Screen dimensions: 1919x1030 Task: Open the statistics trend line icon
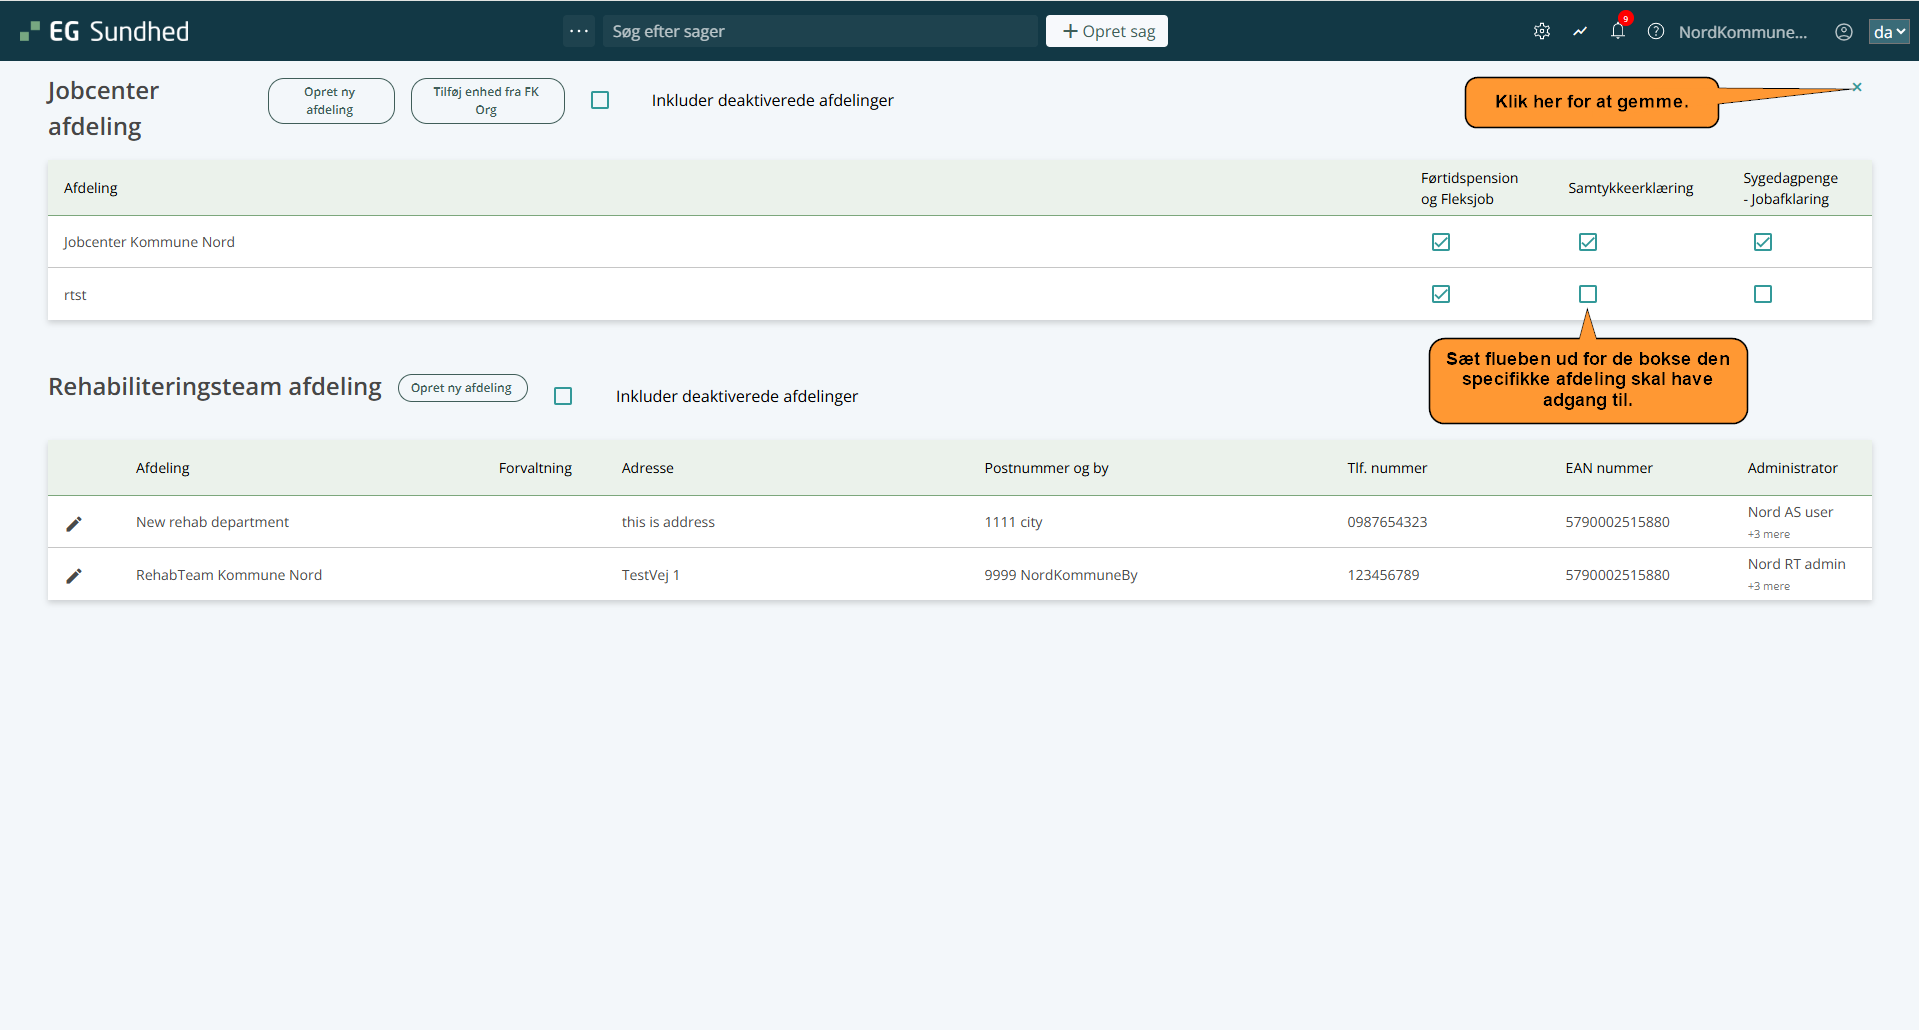click(1579, 31)
